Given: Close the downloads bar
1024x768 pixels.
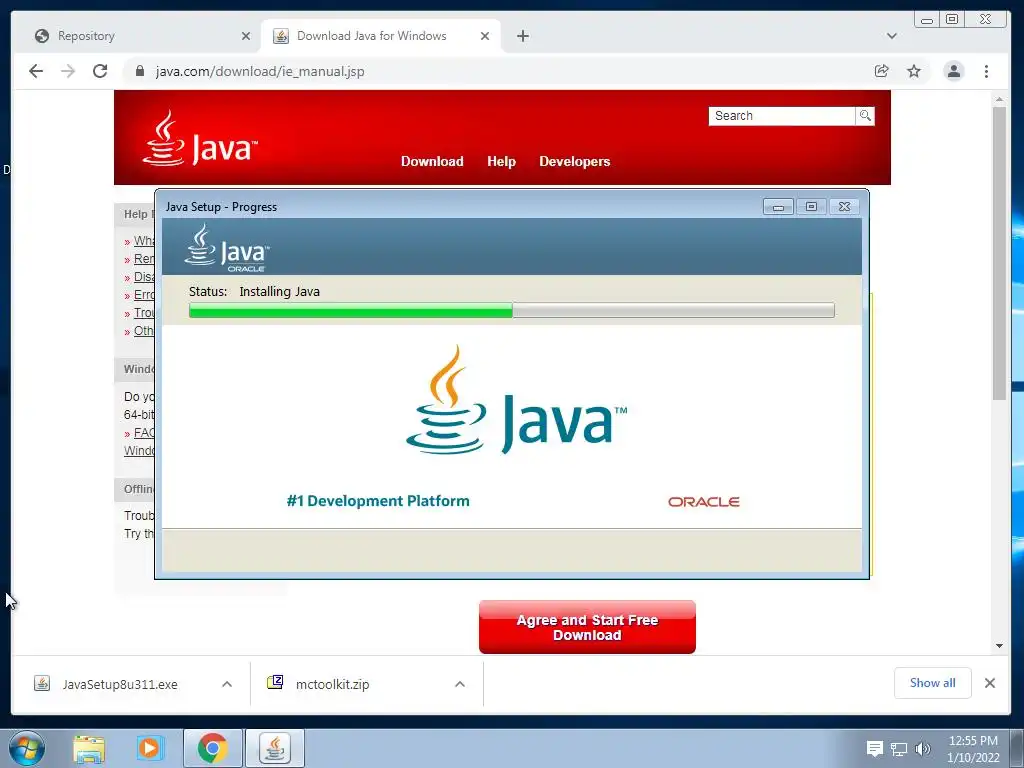Looking at the screenshot, I should [989, 682].
